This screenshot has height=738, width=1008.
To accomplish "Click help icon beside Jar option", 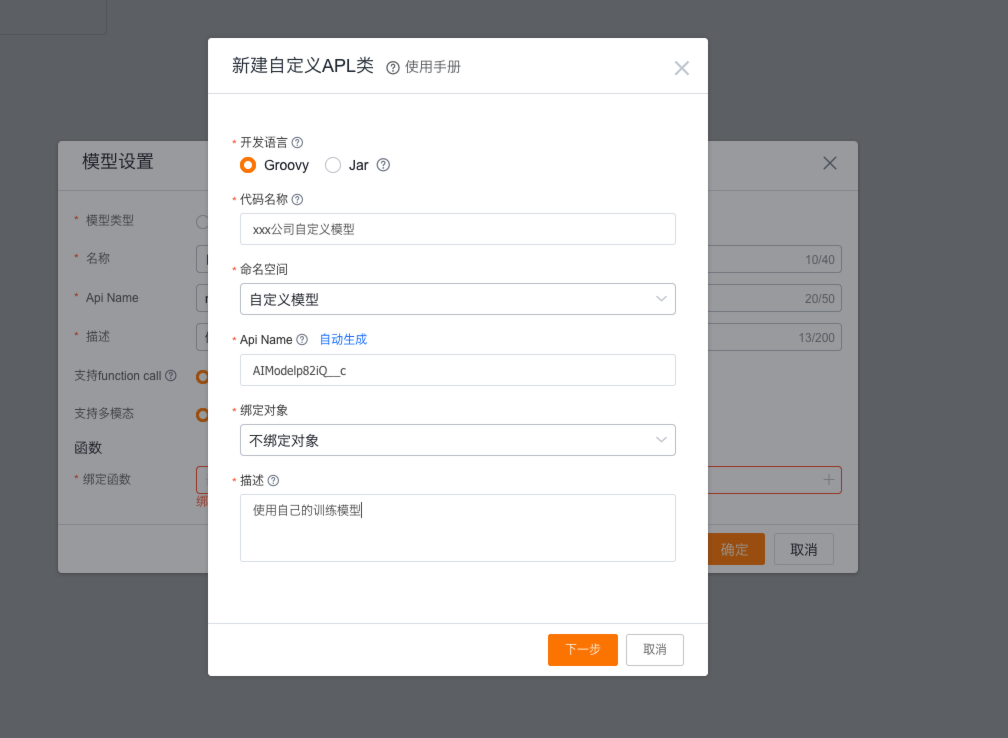I will pos(383,165).
